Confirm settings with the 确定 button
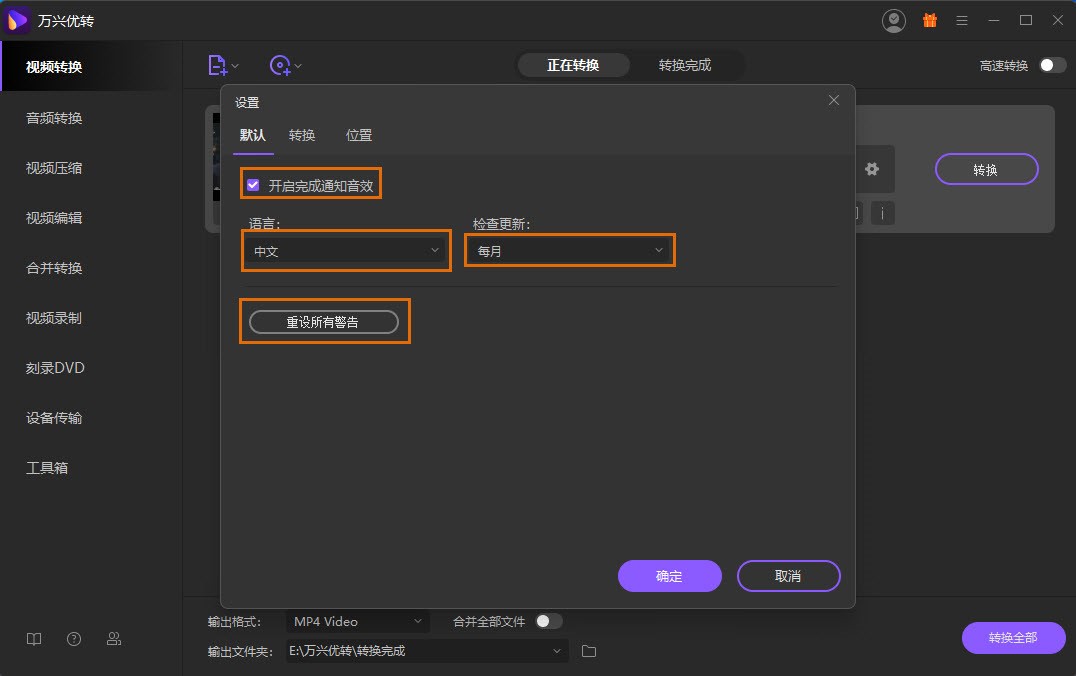The height and width of the screenshot is (676, 1076). tap(669, 576)
